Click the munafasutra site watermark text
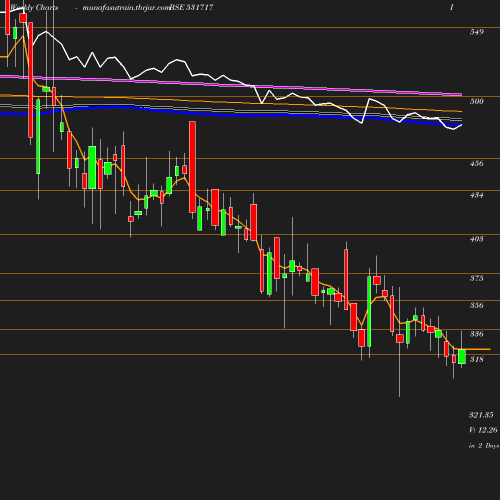500x500 pixels. coord(126,8)
